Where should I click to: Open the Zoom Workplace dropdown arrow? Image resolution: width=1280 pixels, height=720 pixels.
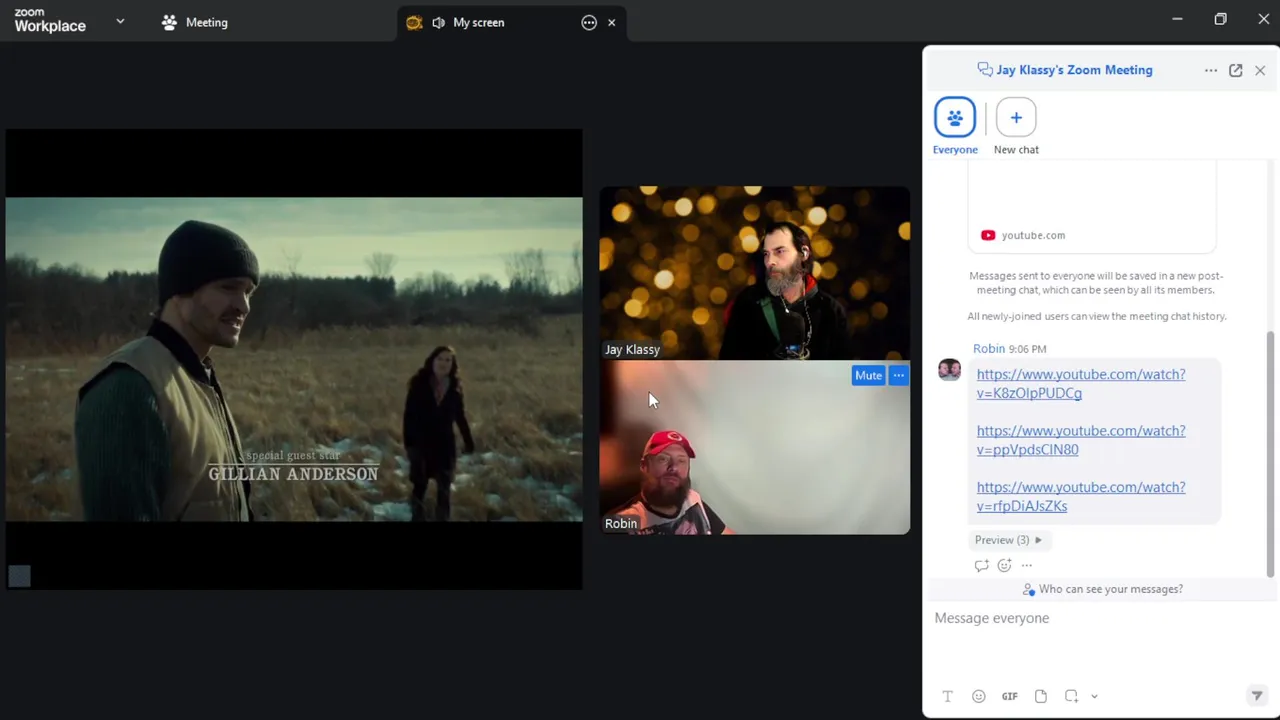[x=120, y=21]
